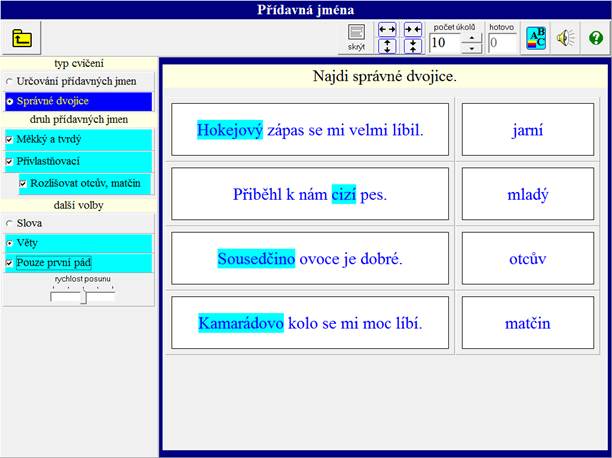Open help with green question mark
The image size is (612, 458).
coord(596,38)
